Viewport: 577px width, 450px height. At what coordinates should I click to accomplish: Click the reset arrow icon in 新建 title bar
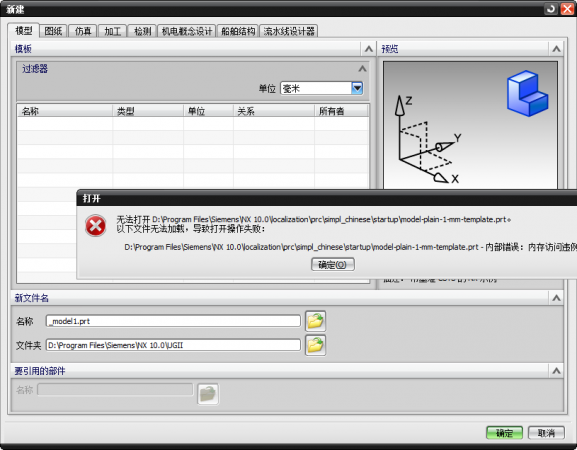click(x=551, y=9)
